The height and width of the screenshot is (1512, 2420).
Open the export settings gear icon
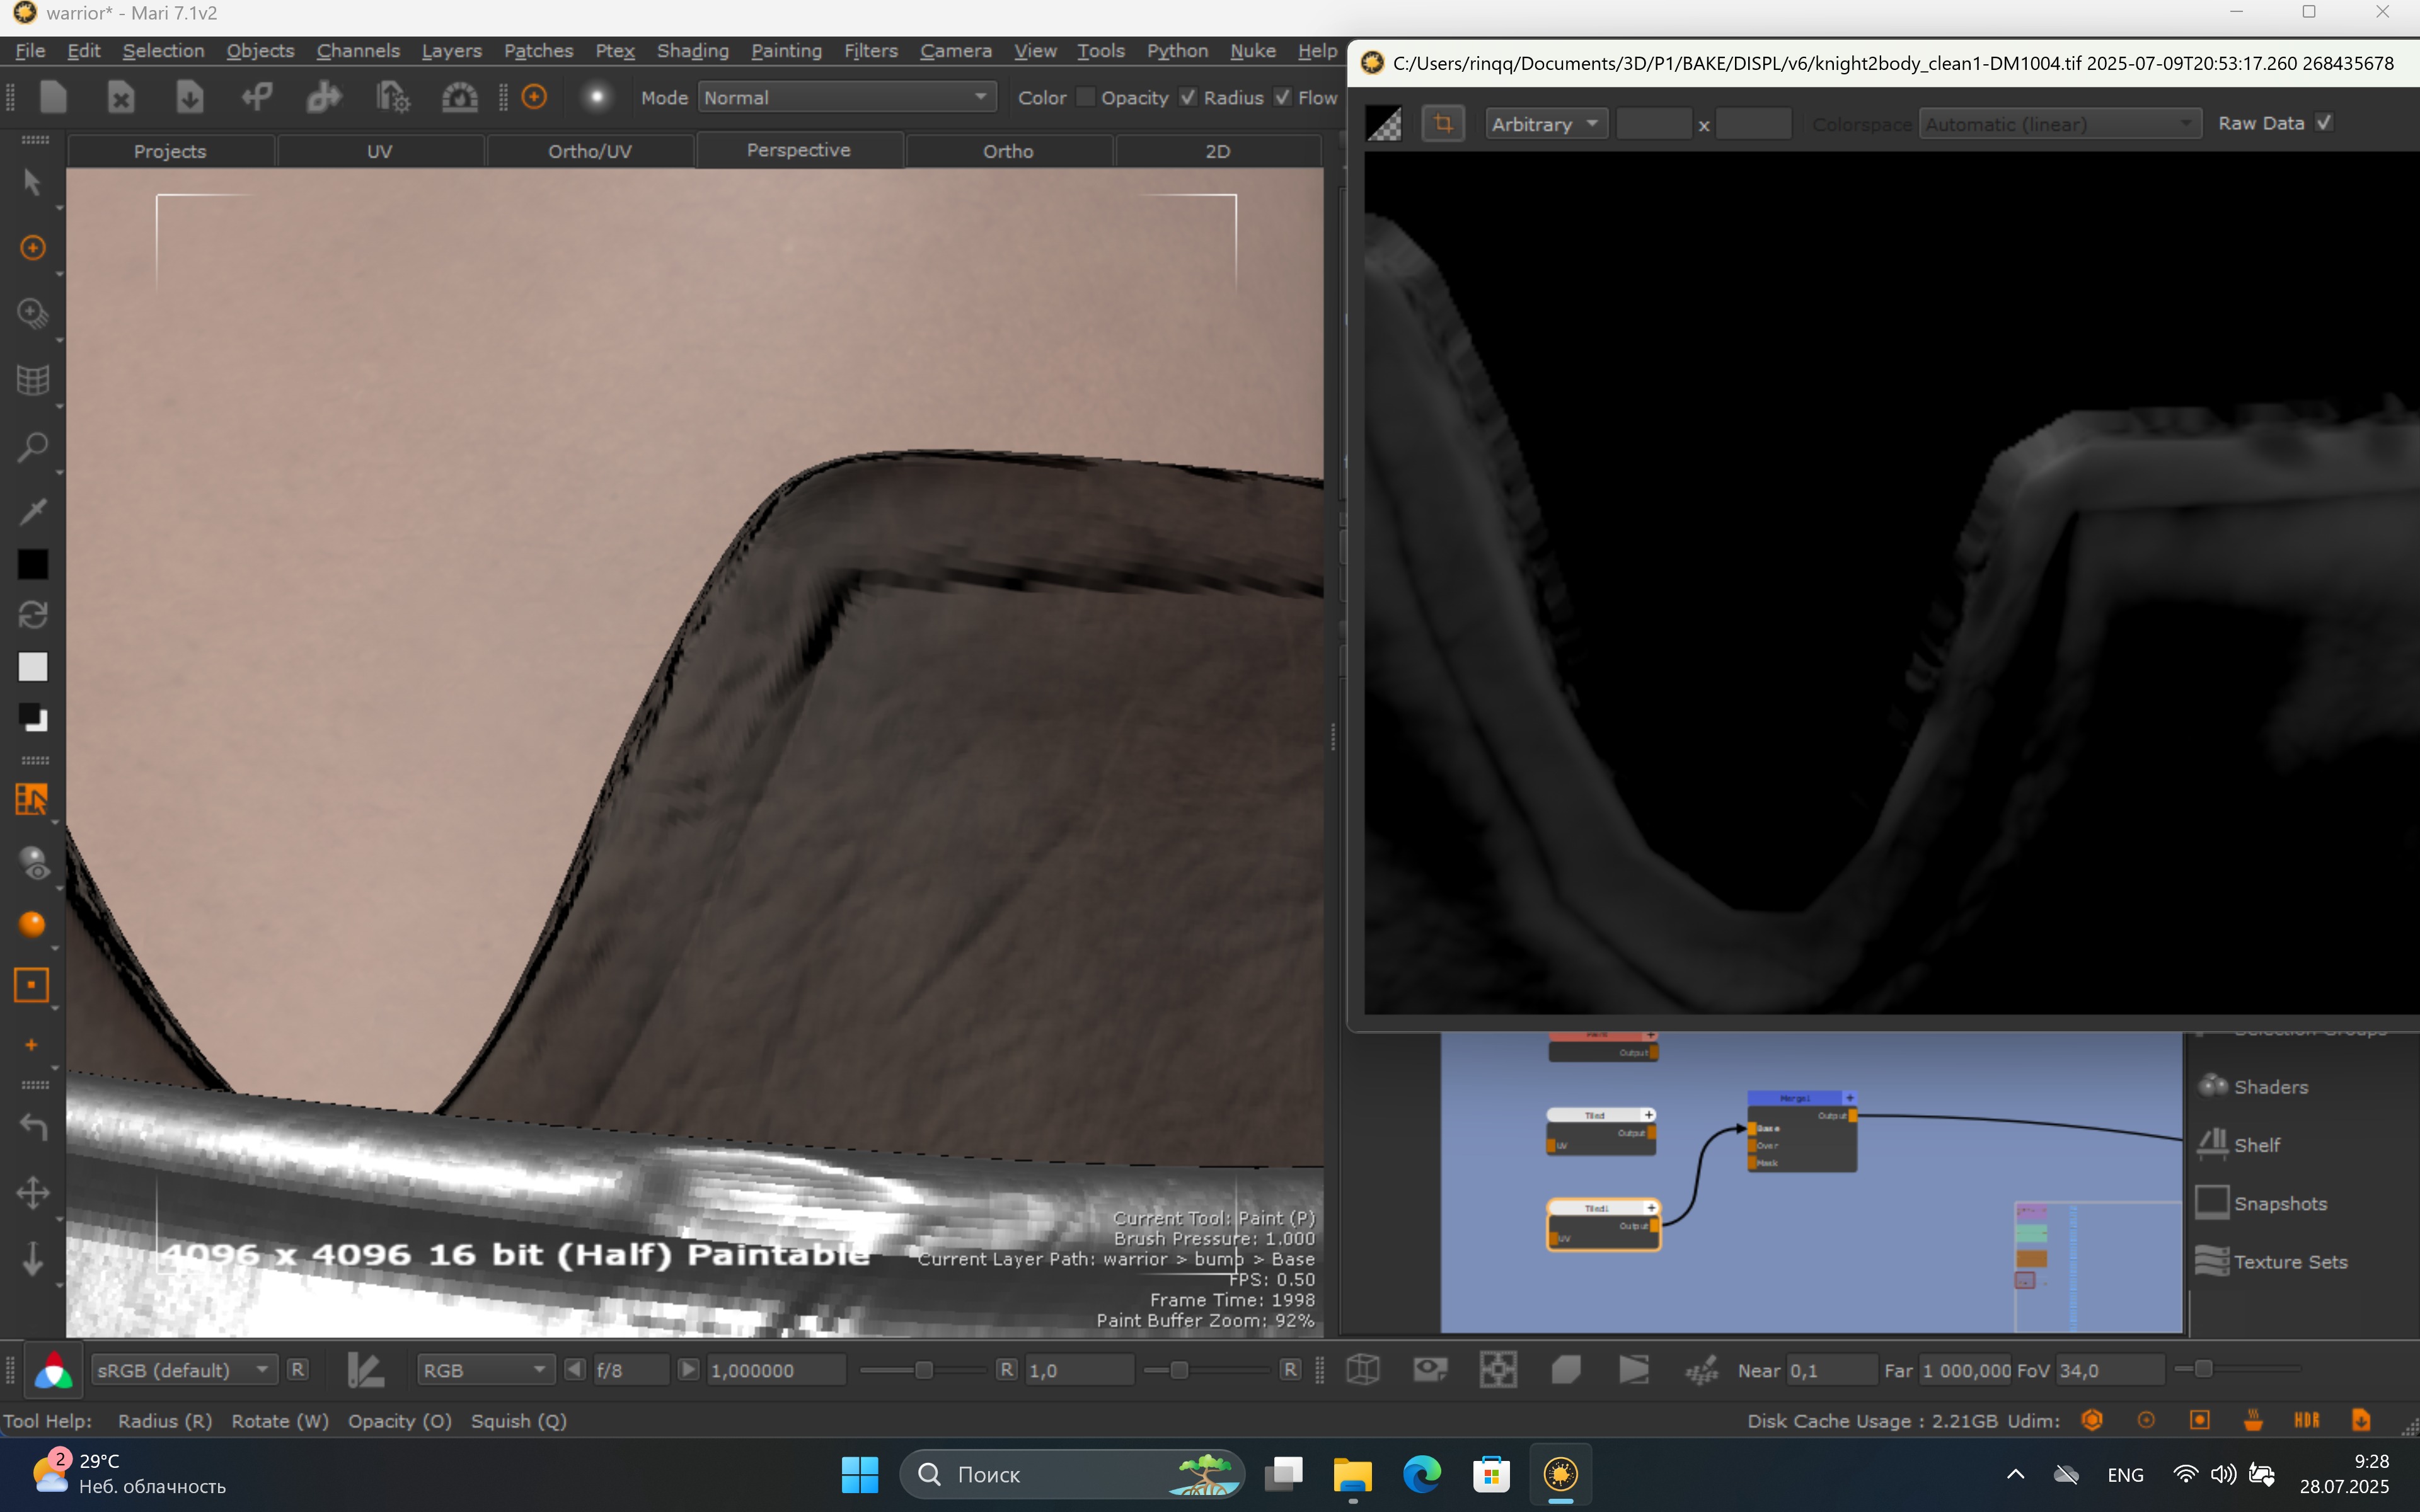[x=392, y=97]
